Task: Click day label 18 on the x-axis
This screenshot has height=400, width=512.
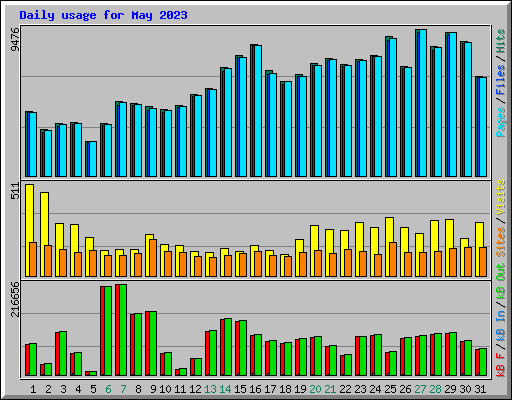Action: (x=285, y=389)
